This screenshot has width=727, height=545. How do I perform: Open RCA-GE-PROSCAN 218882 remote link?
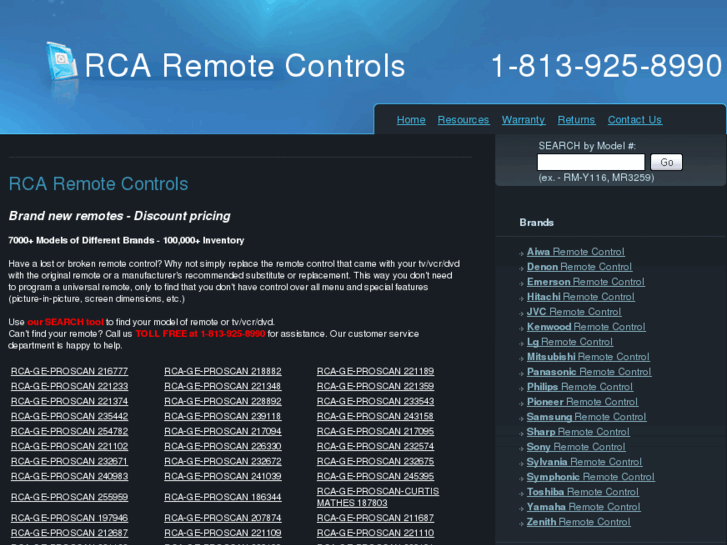click(223, 371)
